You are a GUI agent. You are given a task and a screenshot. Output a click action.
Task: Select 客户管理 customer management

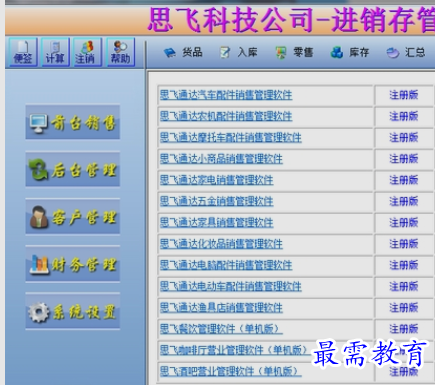point(73,217)
